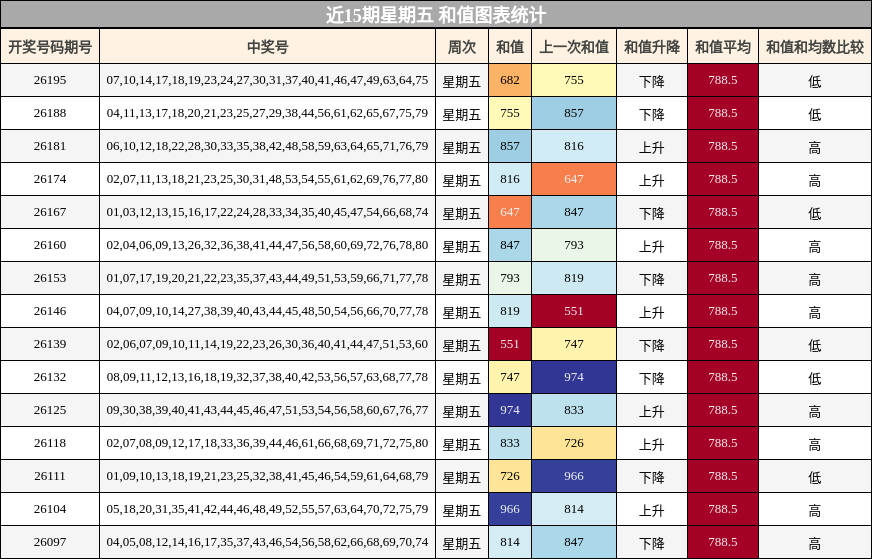Click winning numbers starting 01,07,17,19
The height and width of the screenshot is (559, 872).
click(267, 278)
